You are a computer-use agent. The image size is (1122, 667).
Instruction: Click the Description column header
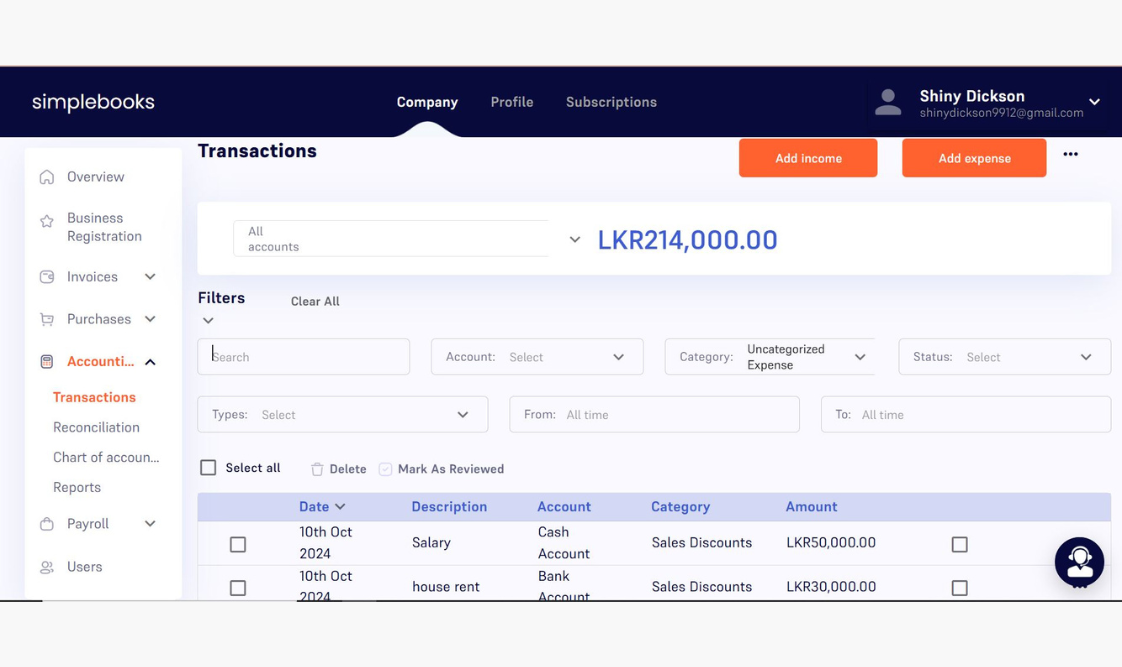coord(449,507)
